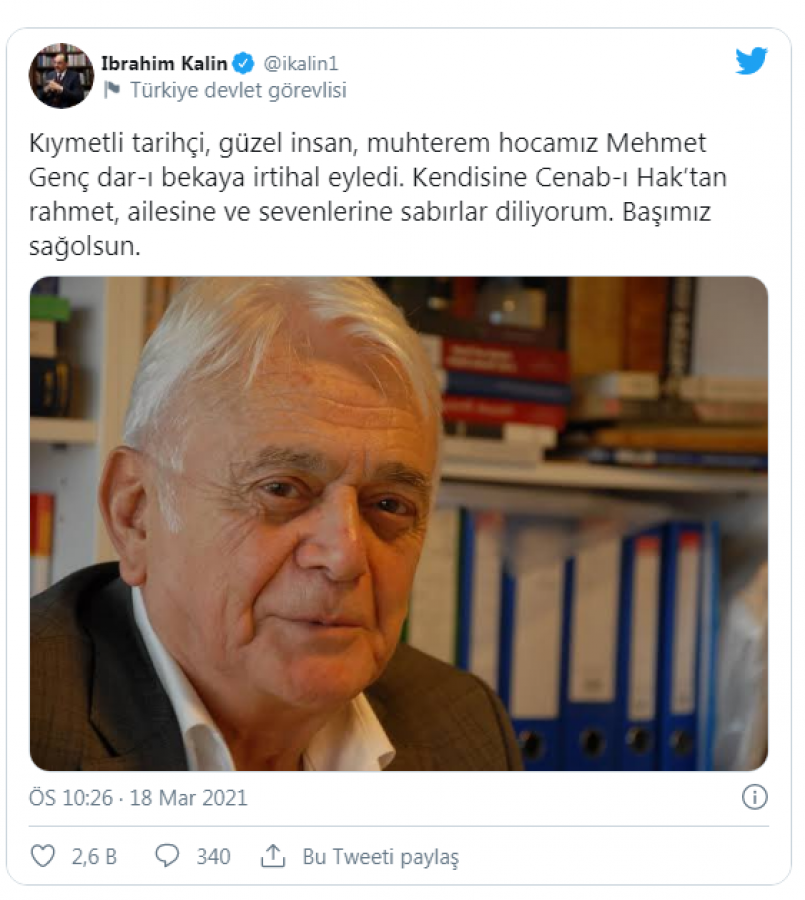Click the share upload arrow icon

coord(273,856)
